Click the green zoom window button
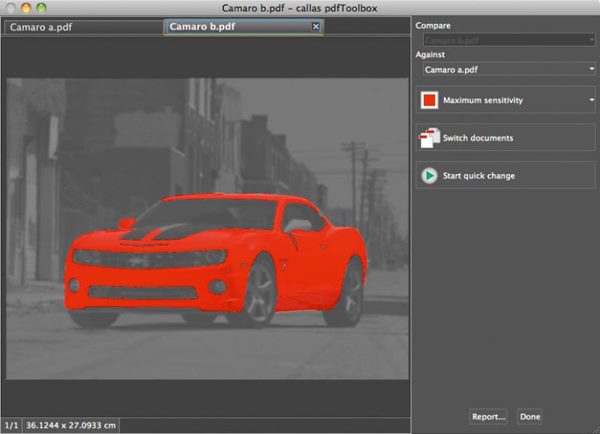This screenshot has width=600, height=434. pyautogui.click(x=41, y=8)
